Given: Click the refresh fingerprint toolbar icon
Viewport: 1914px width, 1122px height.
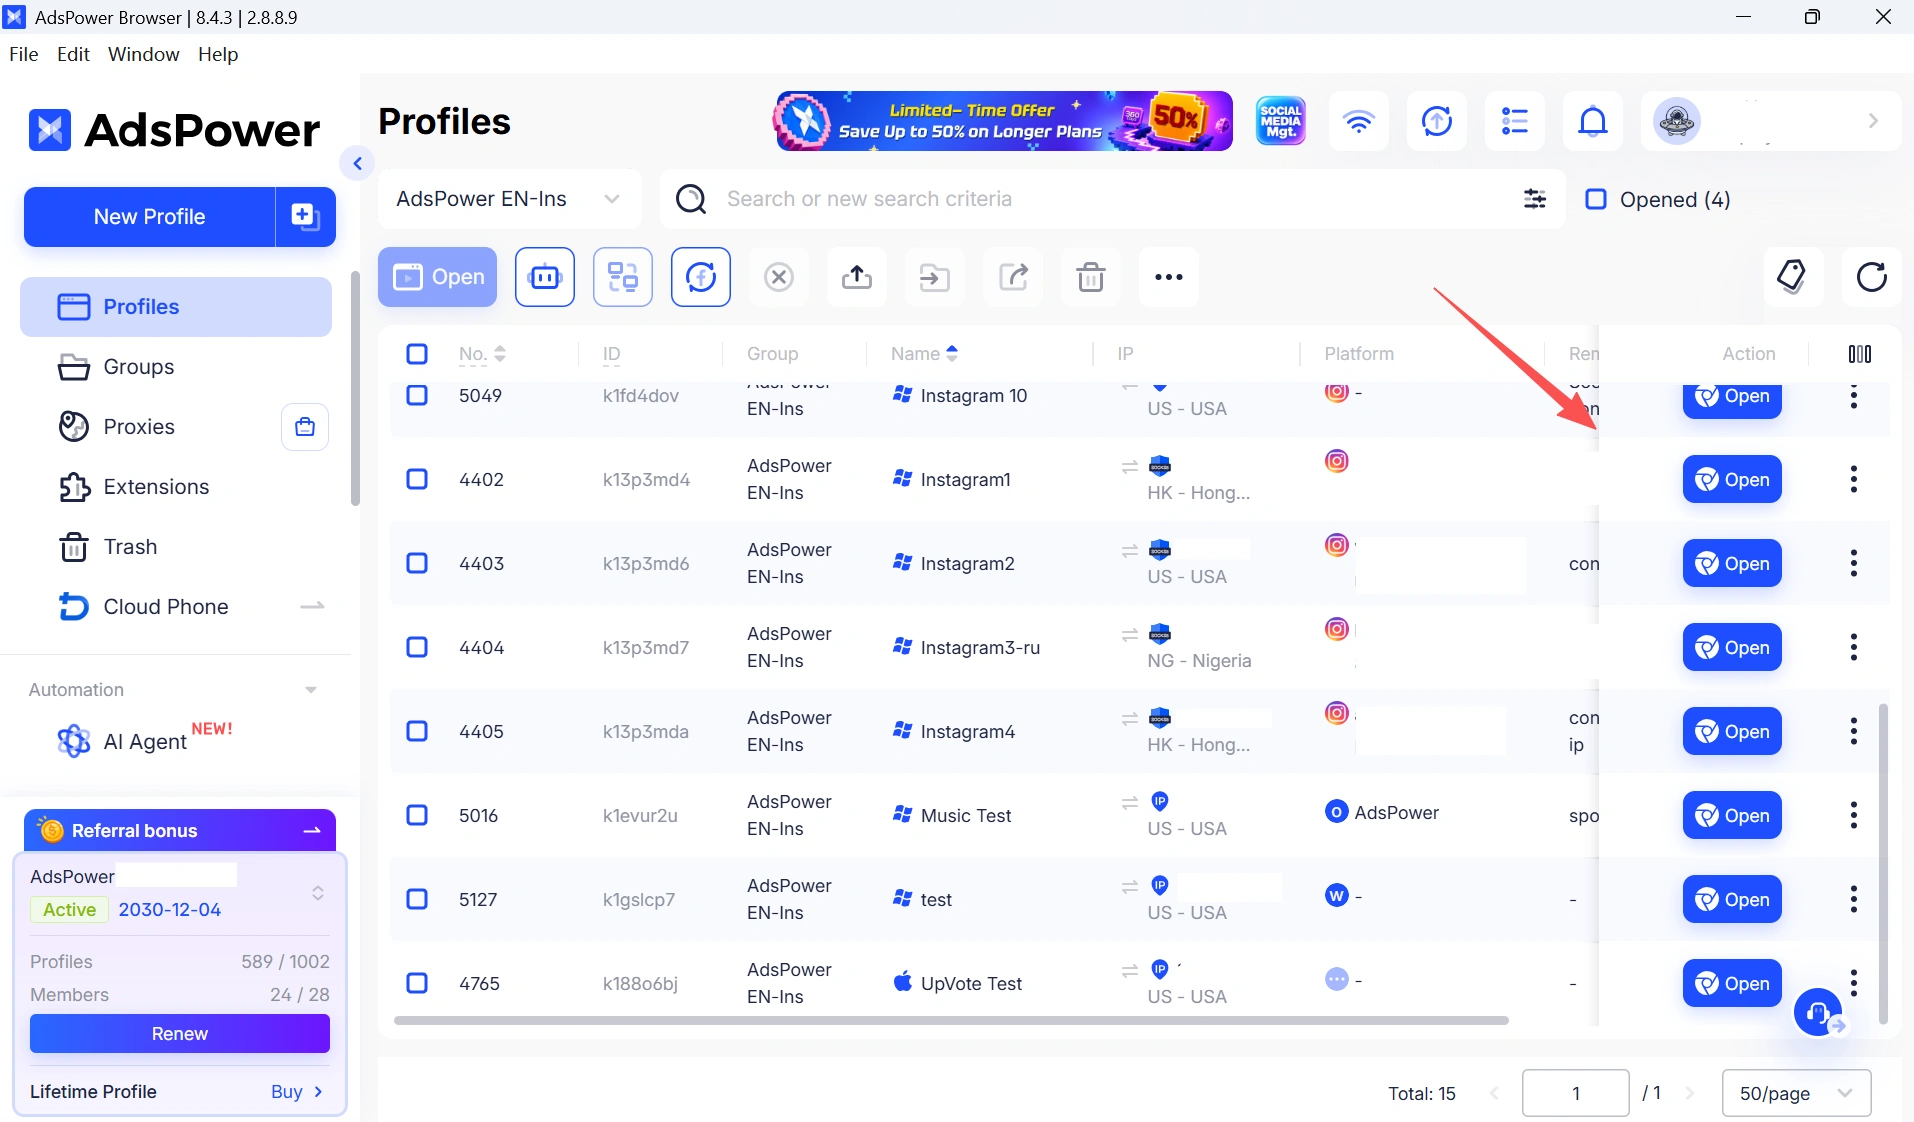Looking at the screenshot, I should pyautogui.click(x=701, y=277).
